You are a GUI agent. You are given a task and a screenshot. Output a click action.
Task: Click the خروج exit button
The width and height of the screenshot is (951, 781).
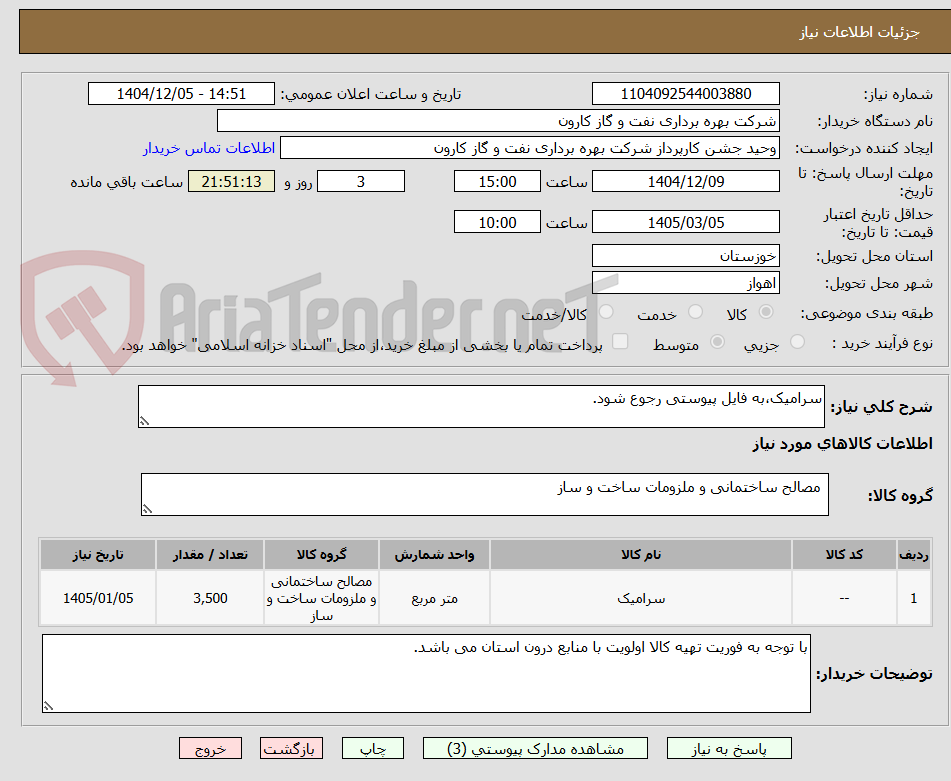(210, 748)
